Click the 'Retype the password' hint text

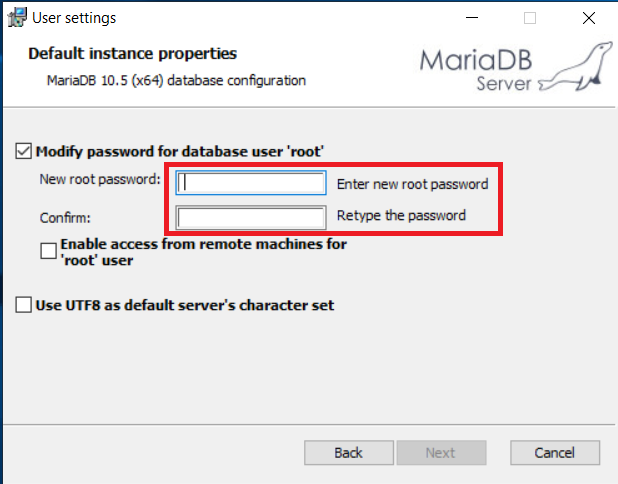[x=401, y=216]
